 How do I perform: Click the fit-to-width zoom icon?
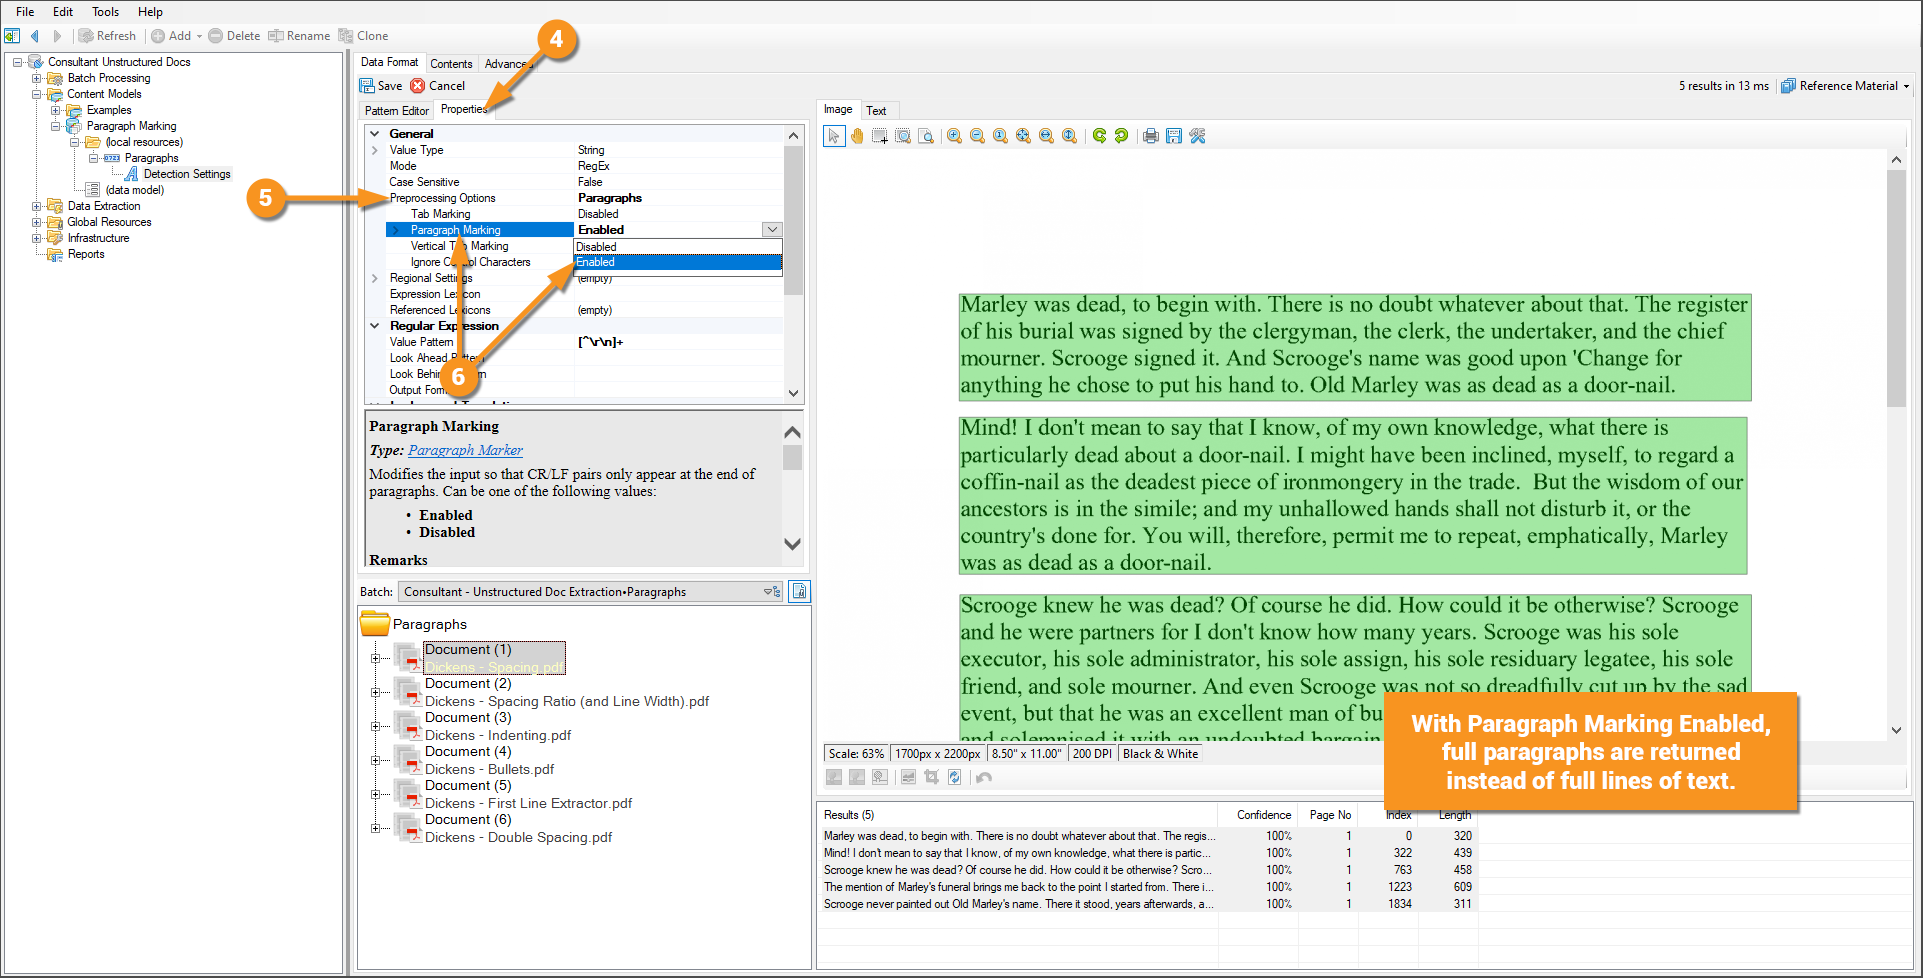pyautogui.click(x=1046, y=136)
